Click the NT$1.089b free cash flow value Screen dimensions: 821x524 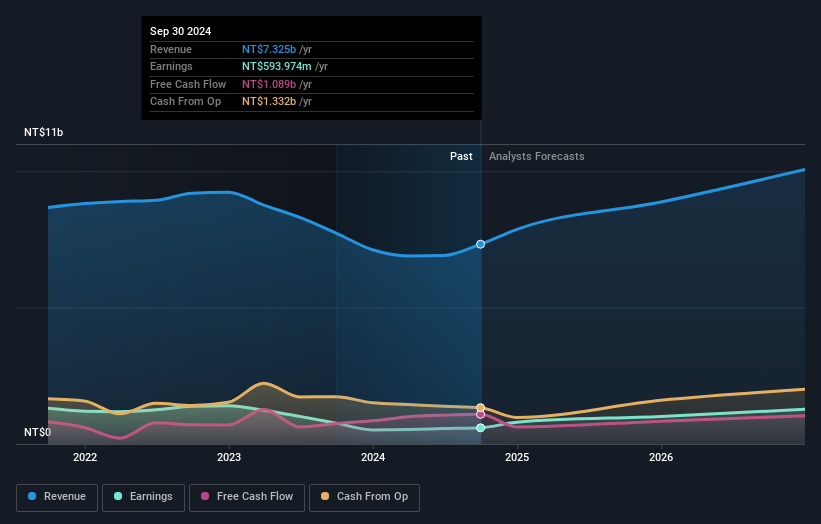[269, 84]
